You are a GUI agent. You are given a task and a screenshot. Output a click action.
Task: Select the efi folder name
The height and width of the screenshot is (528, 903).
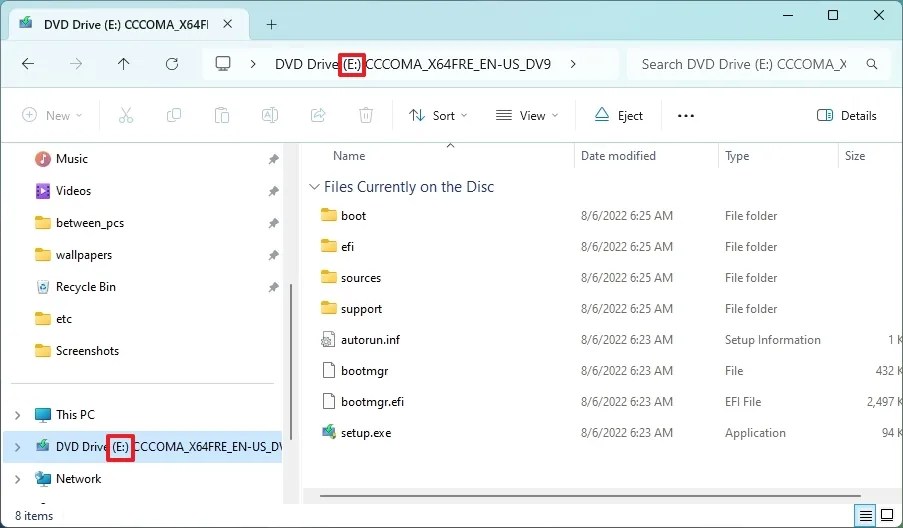[347, 246]
